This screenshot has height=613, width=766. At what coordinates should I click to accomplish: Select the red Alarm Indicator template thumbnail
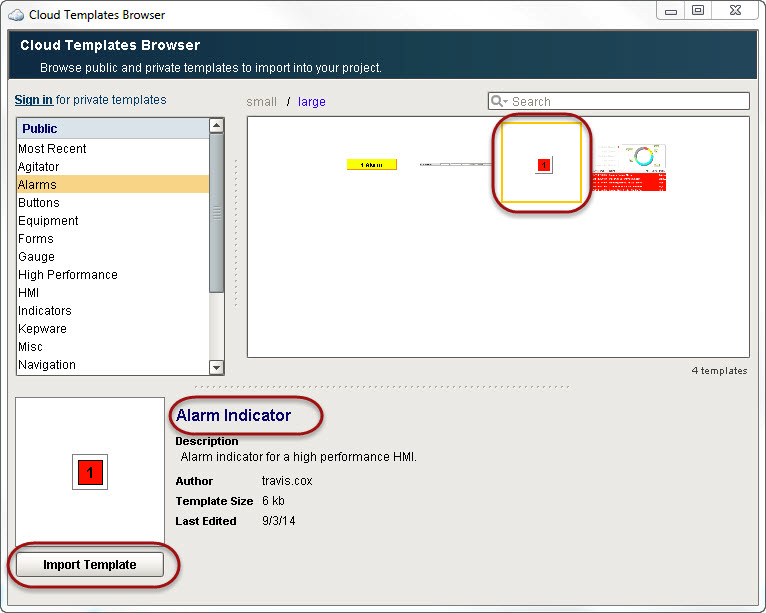pos(543,164)
